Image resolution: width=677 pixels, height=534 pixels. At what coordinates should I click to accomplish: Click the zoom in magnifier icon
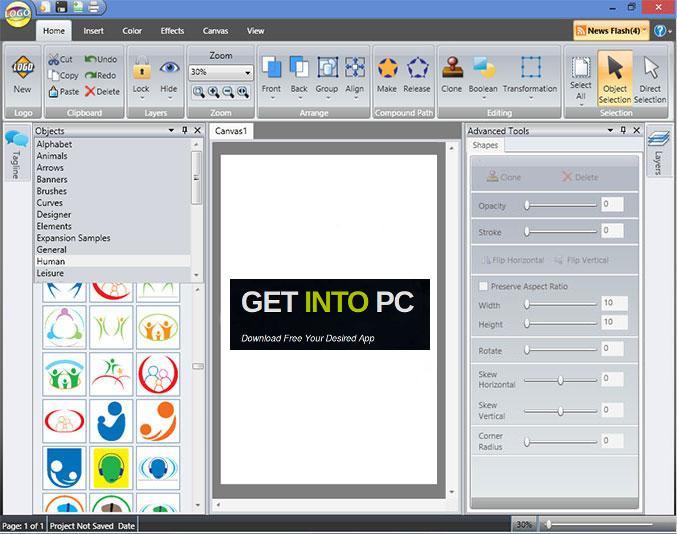coord(213,92)
